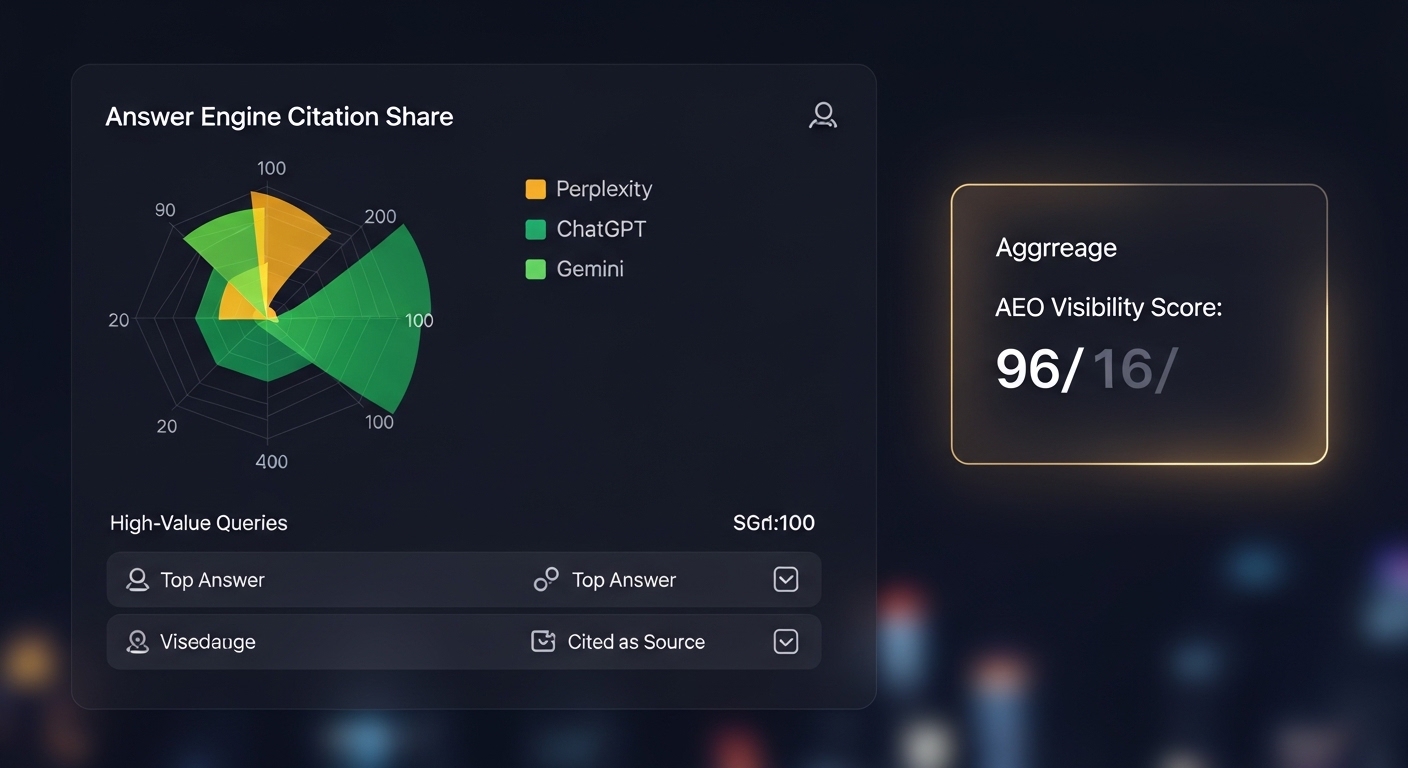Image resolution: width=1408 pixels, height=768 pixels.
Task: Open the user profile icon in card header
Action: click(822, 116)
